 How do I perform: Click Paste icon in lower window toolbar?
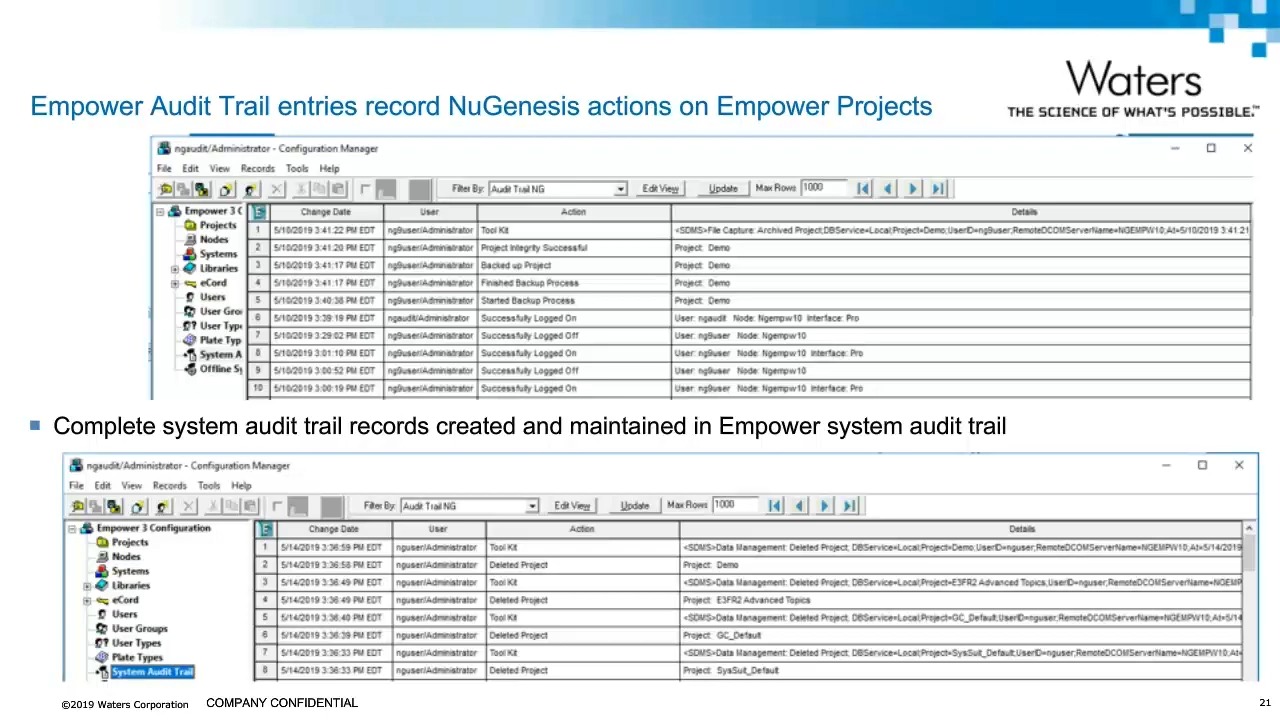point(249,506)
